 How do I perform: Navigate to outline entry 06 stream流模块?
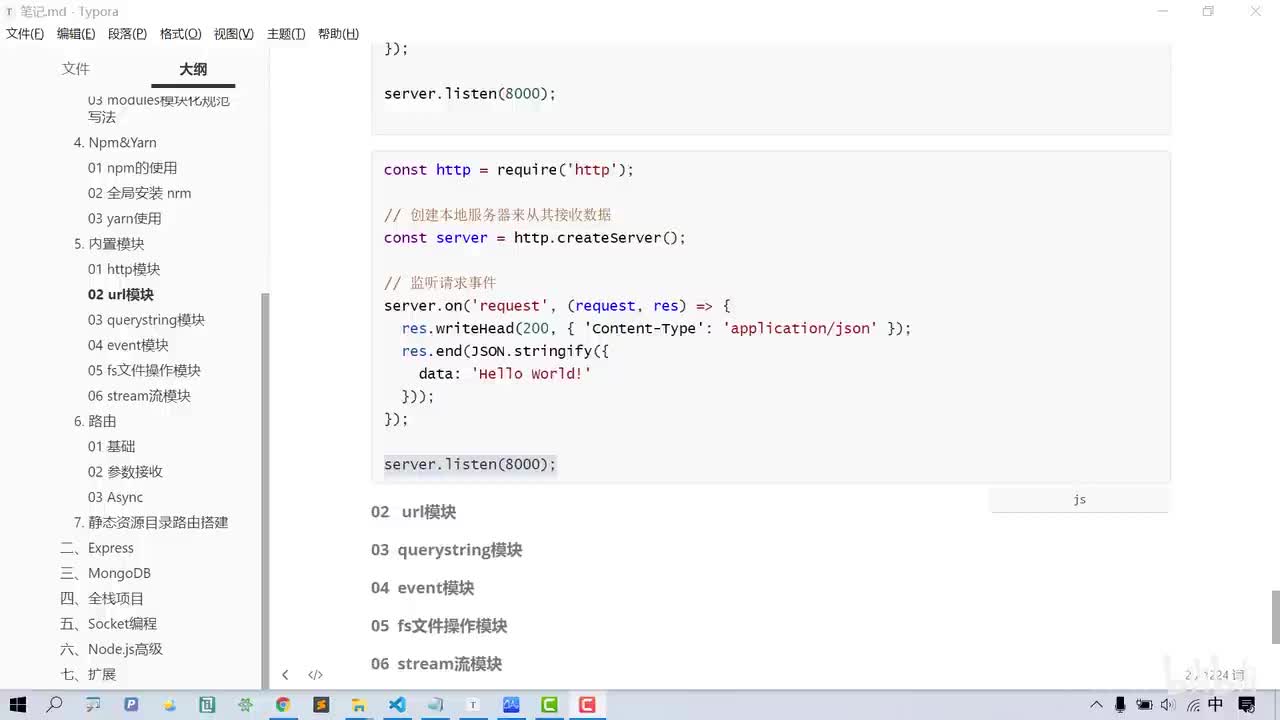139,396
